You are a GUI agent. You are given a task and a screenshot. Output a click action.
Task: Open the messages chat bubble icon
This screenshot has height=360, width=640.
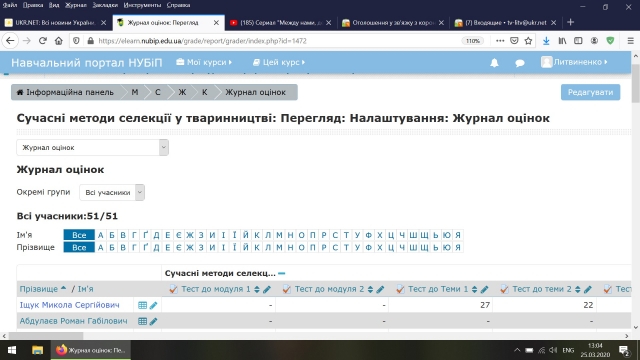(520, 63)
